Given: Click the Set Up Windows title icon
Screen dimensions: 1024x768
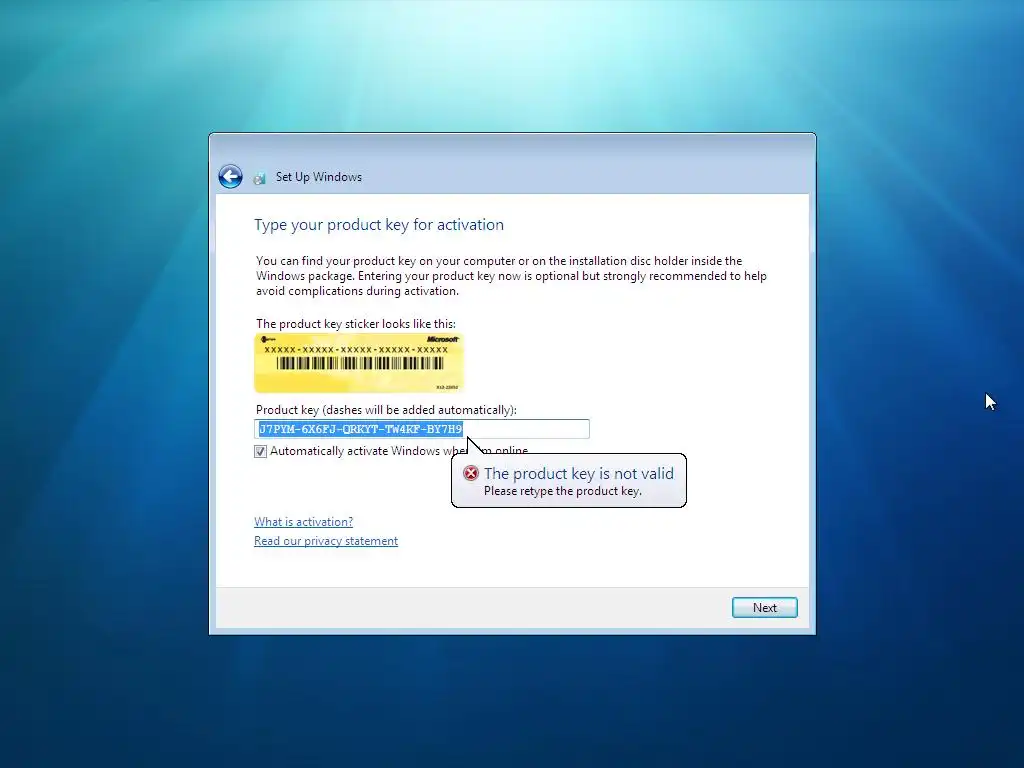Looking at the screenshot, I should [x=260, y=178].
